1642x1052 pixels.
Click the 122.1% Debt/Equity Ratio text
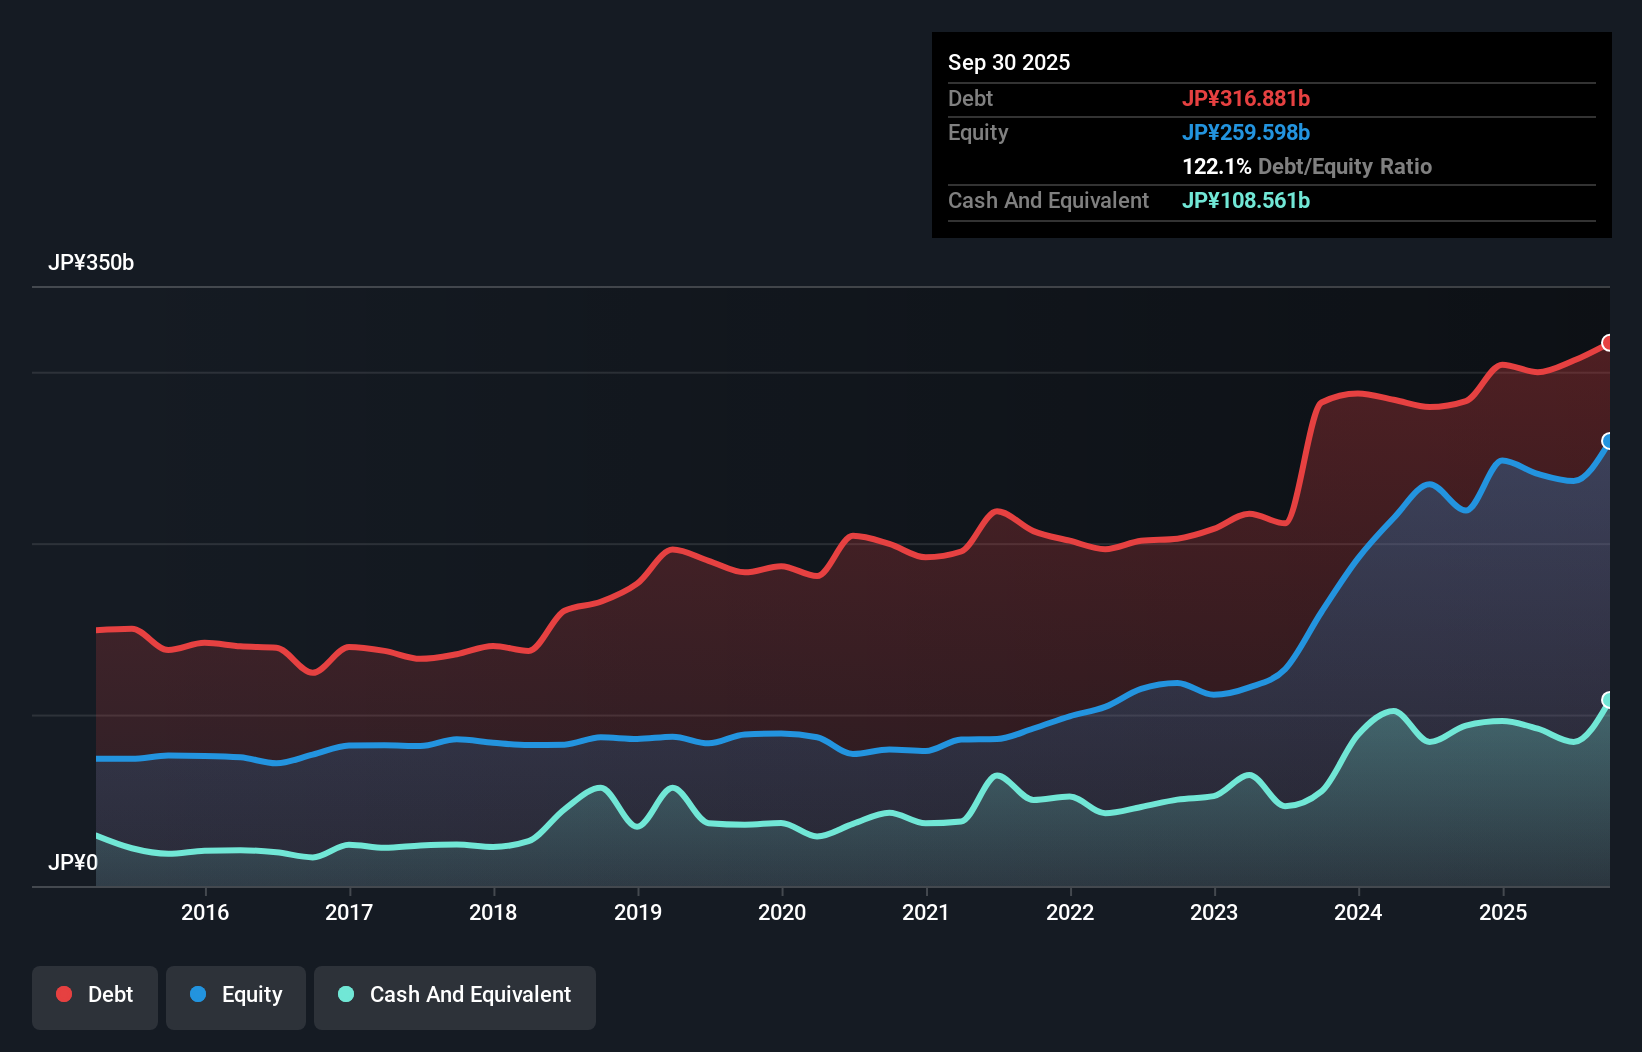tap(1307, 166)
